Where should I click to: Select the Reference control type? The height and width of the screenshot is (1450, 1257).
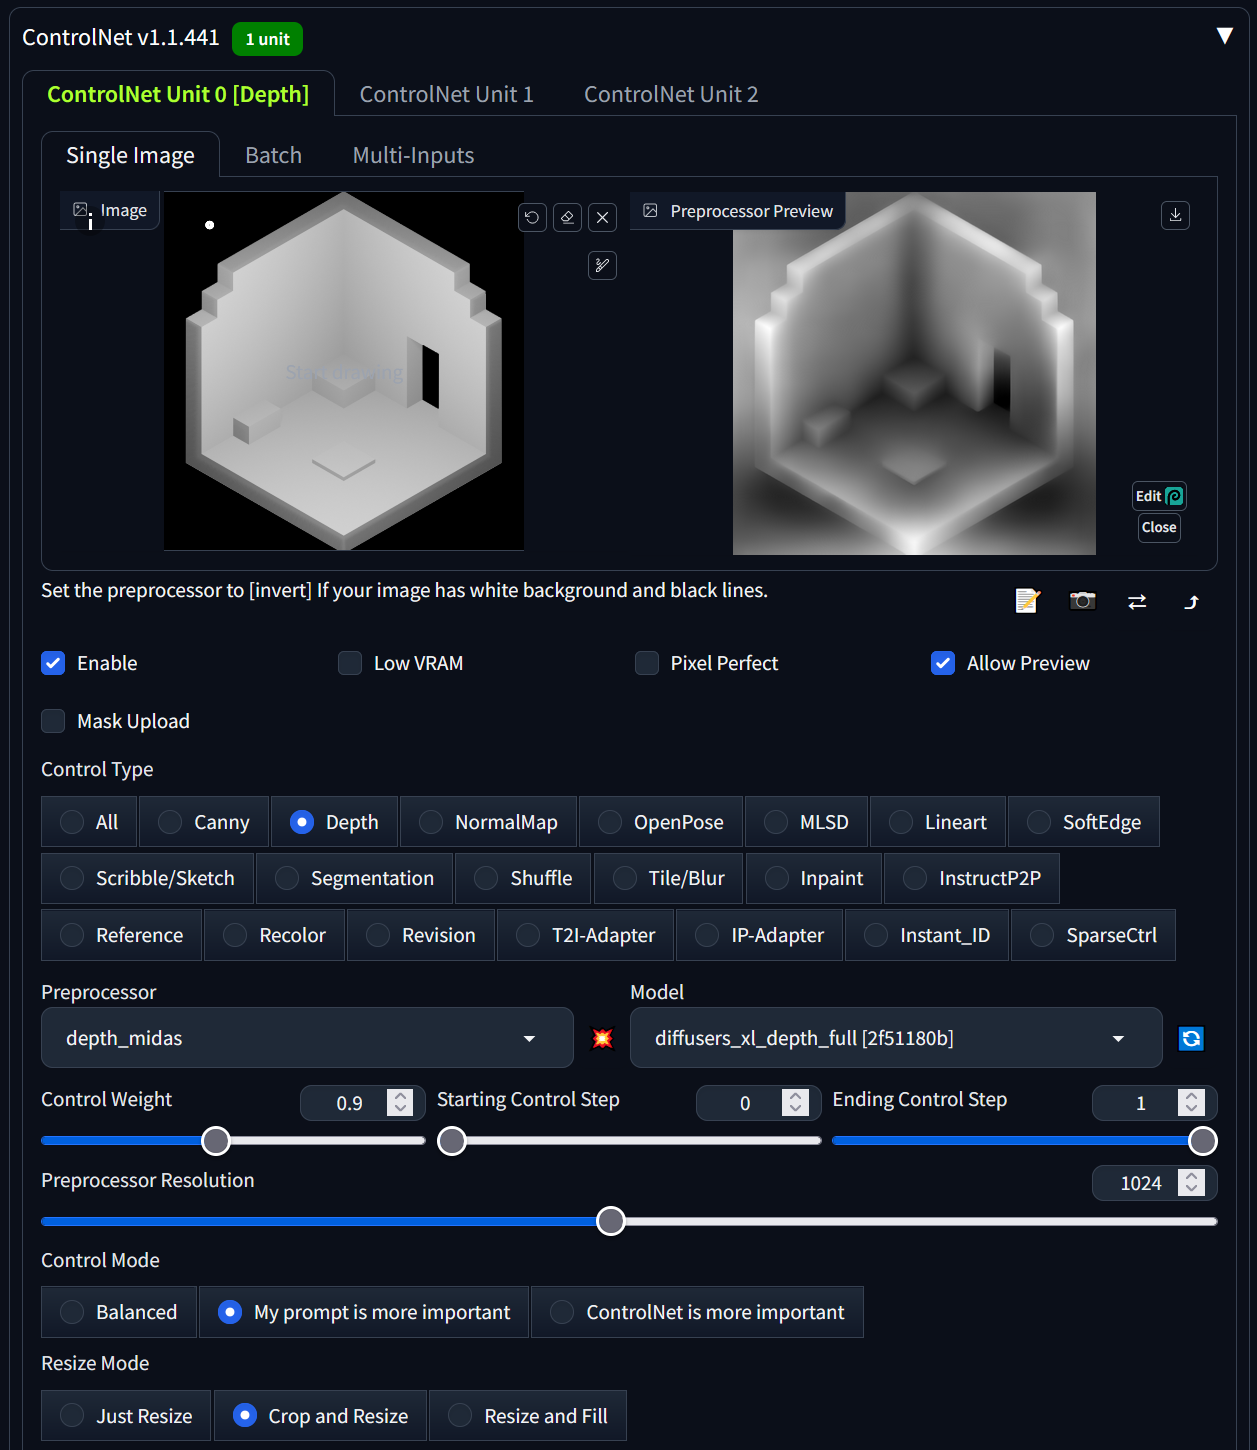pos(121,935)
